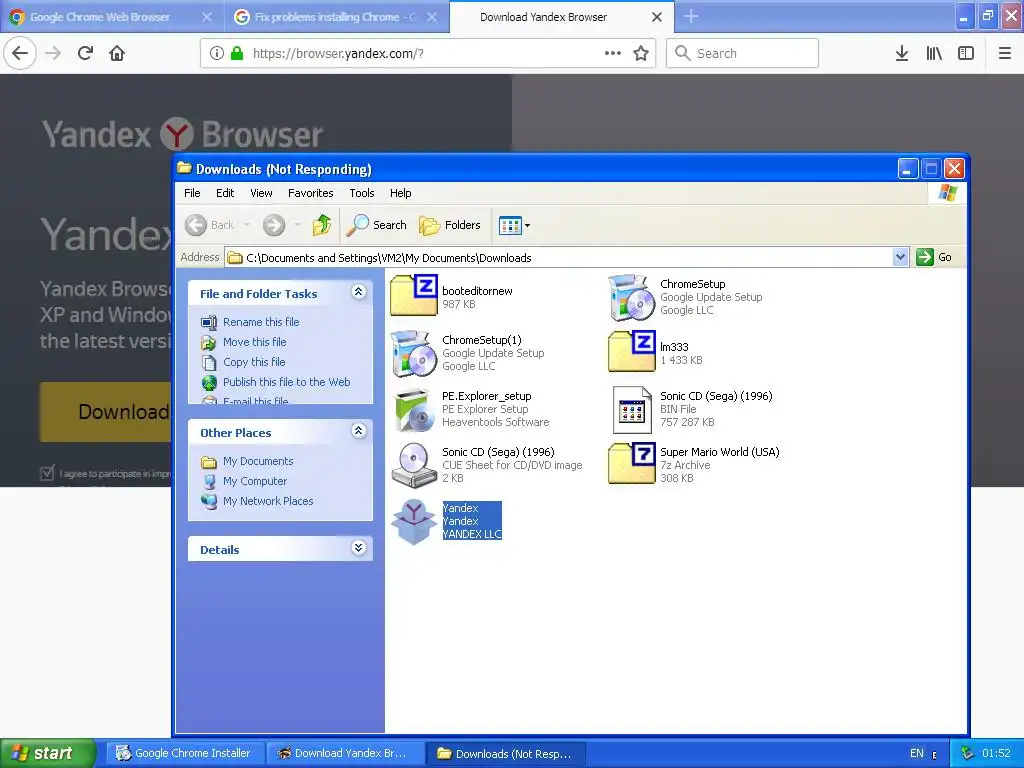Open the Views dropdown arrow
The image size is (1024, 768).
point(528,226)
